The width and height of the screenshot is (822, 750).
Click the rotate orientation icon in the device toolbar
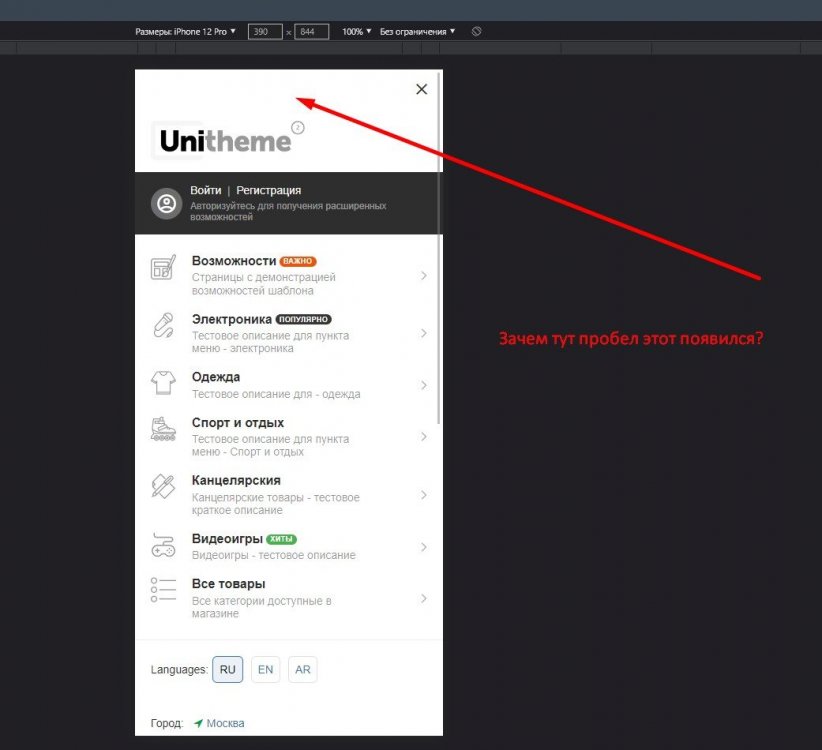tap(476, 31)
